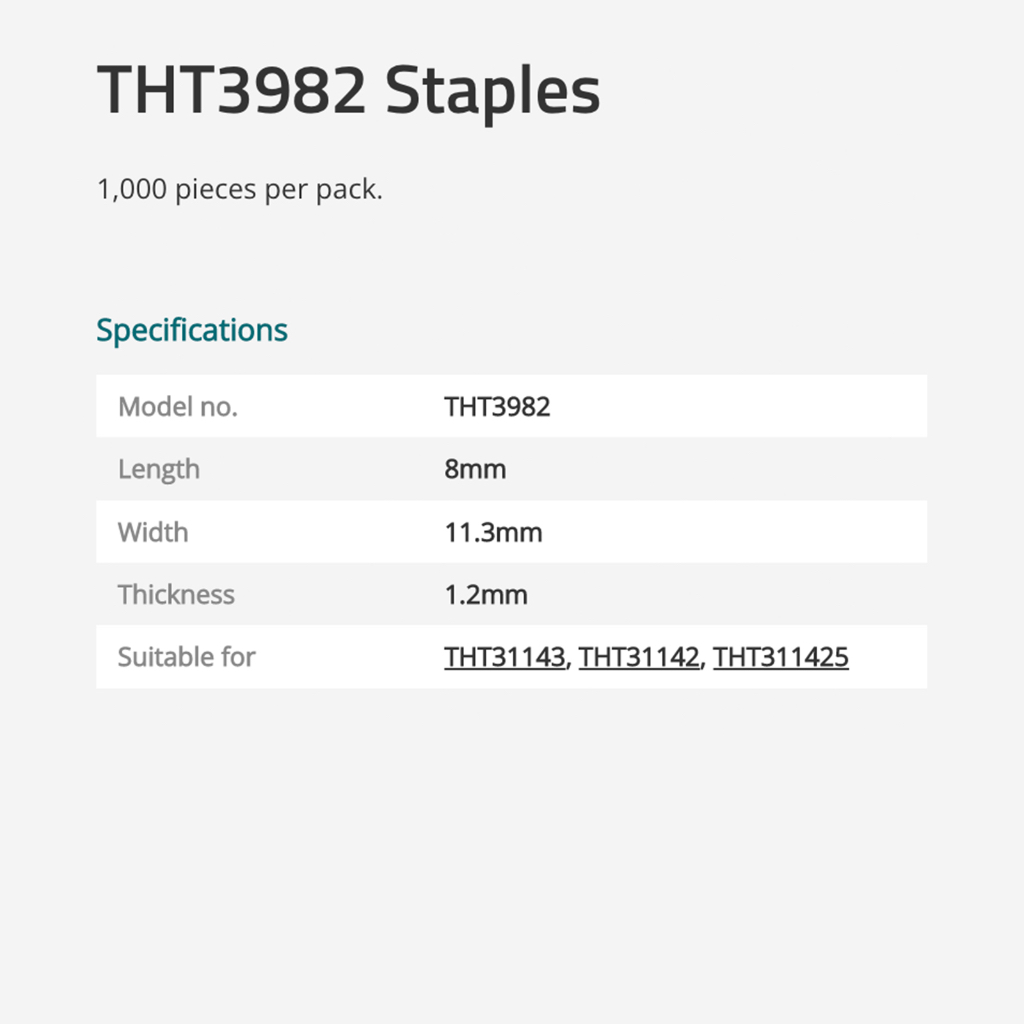This screenshot has width=1024, height=1024.
Task: Click the 11.3mm width value
Action: pyautogui.click(x=493, y=532)
